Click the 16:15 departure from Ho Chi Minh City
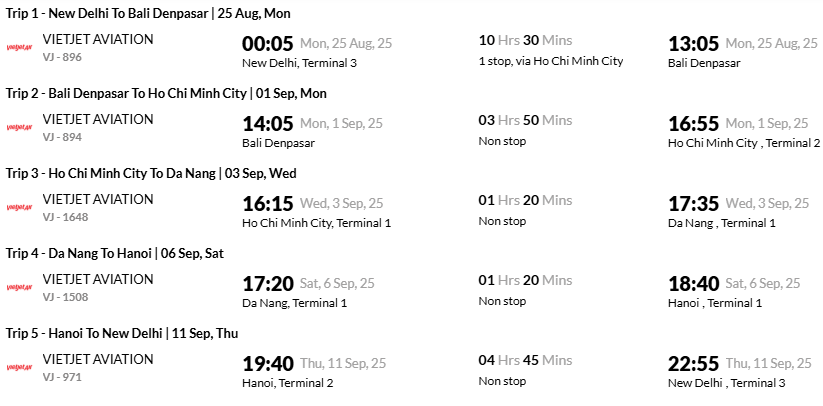Viewport: 823px width, 406px height. pyautogui.click(x=268, y=204)
